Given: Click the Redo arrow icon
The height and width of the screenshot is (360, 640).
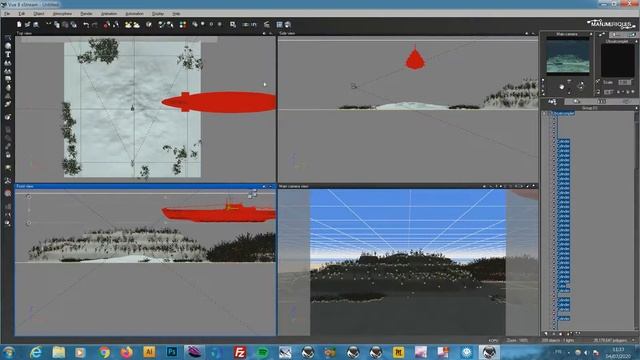Looking at the screenshot, I should (x=95, y=24).
